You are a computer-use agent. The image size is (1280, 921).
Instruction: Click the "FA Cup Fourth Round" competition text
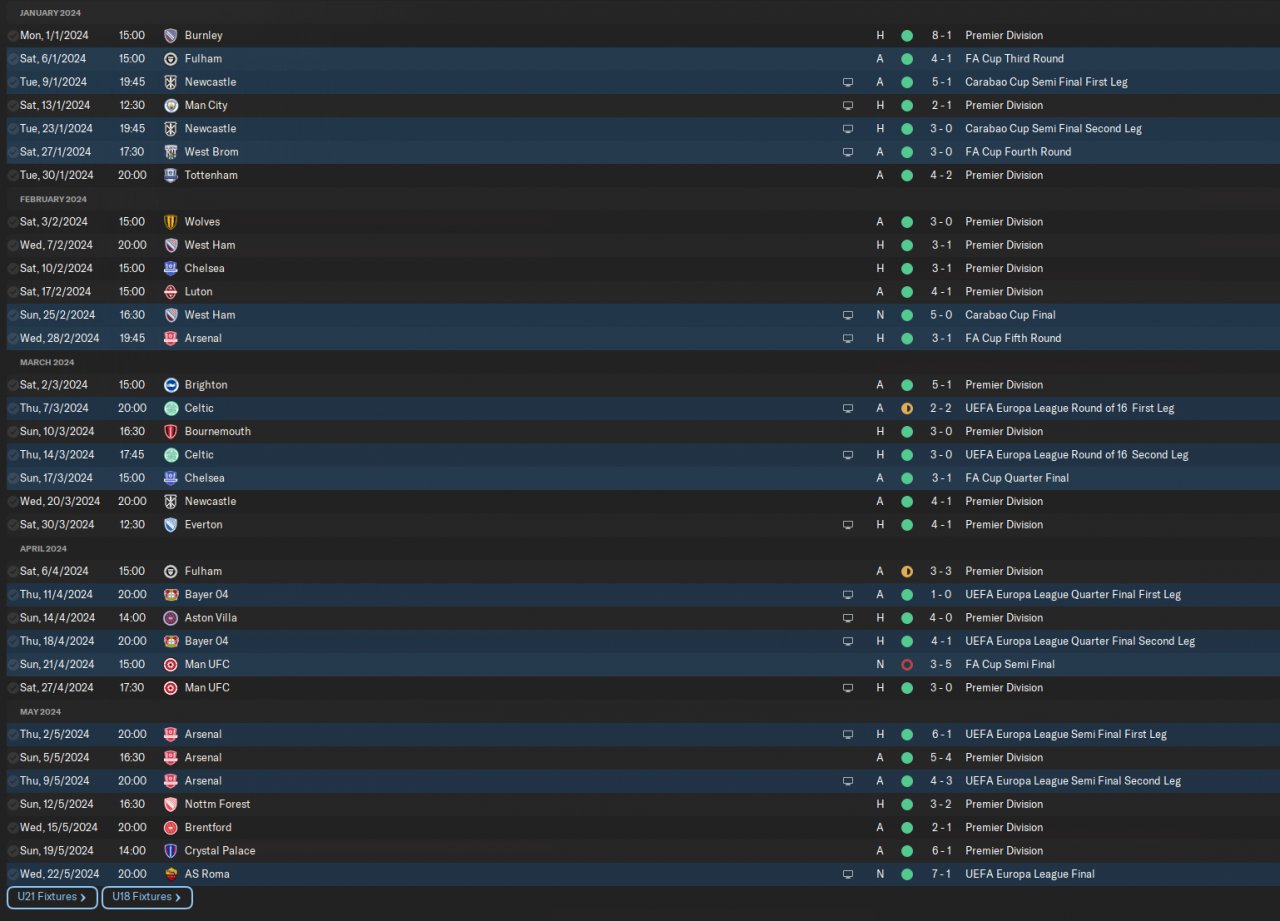pos(1018,152)
